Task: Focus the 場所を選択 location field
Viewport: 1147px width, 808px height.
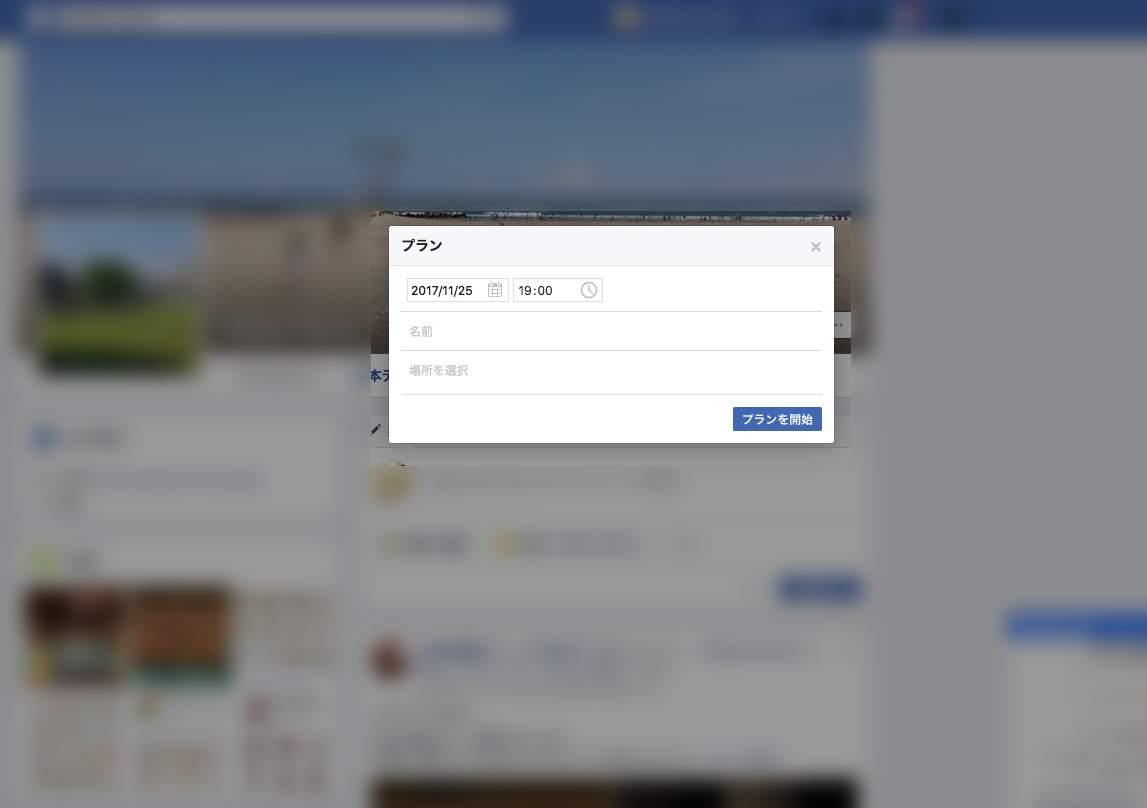Action: [612, 371]
